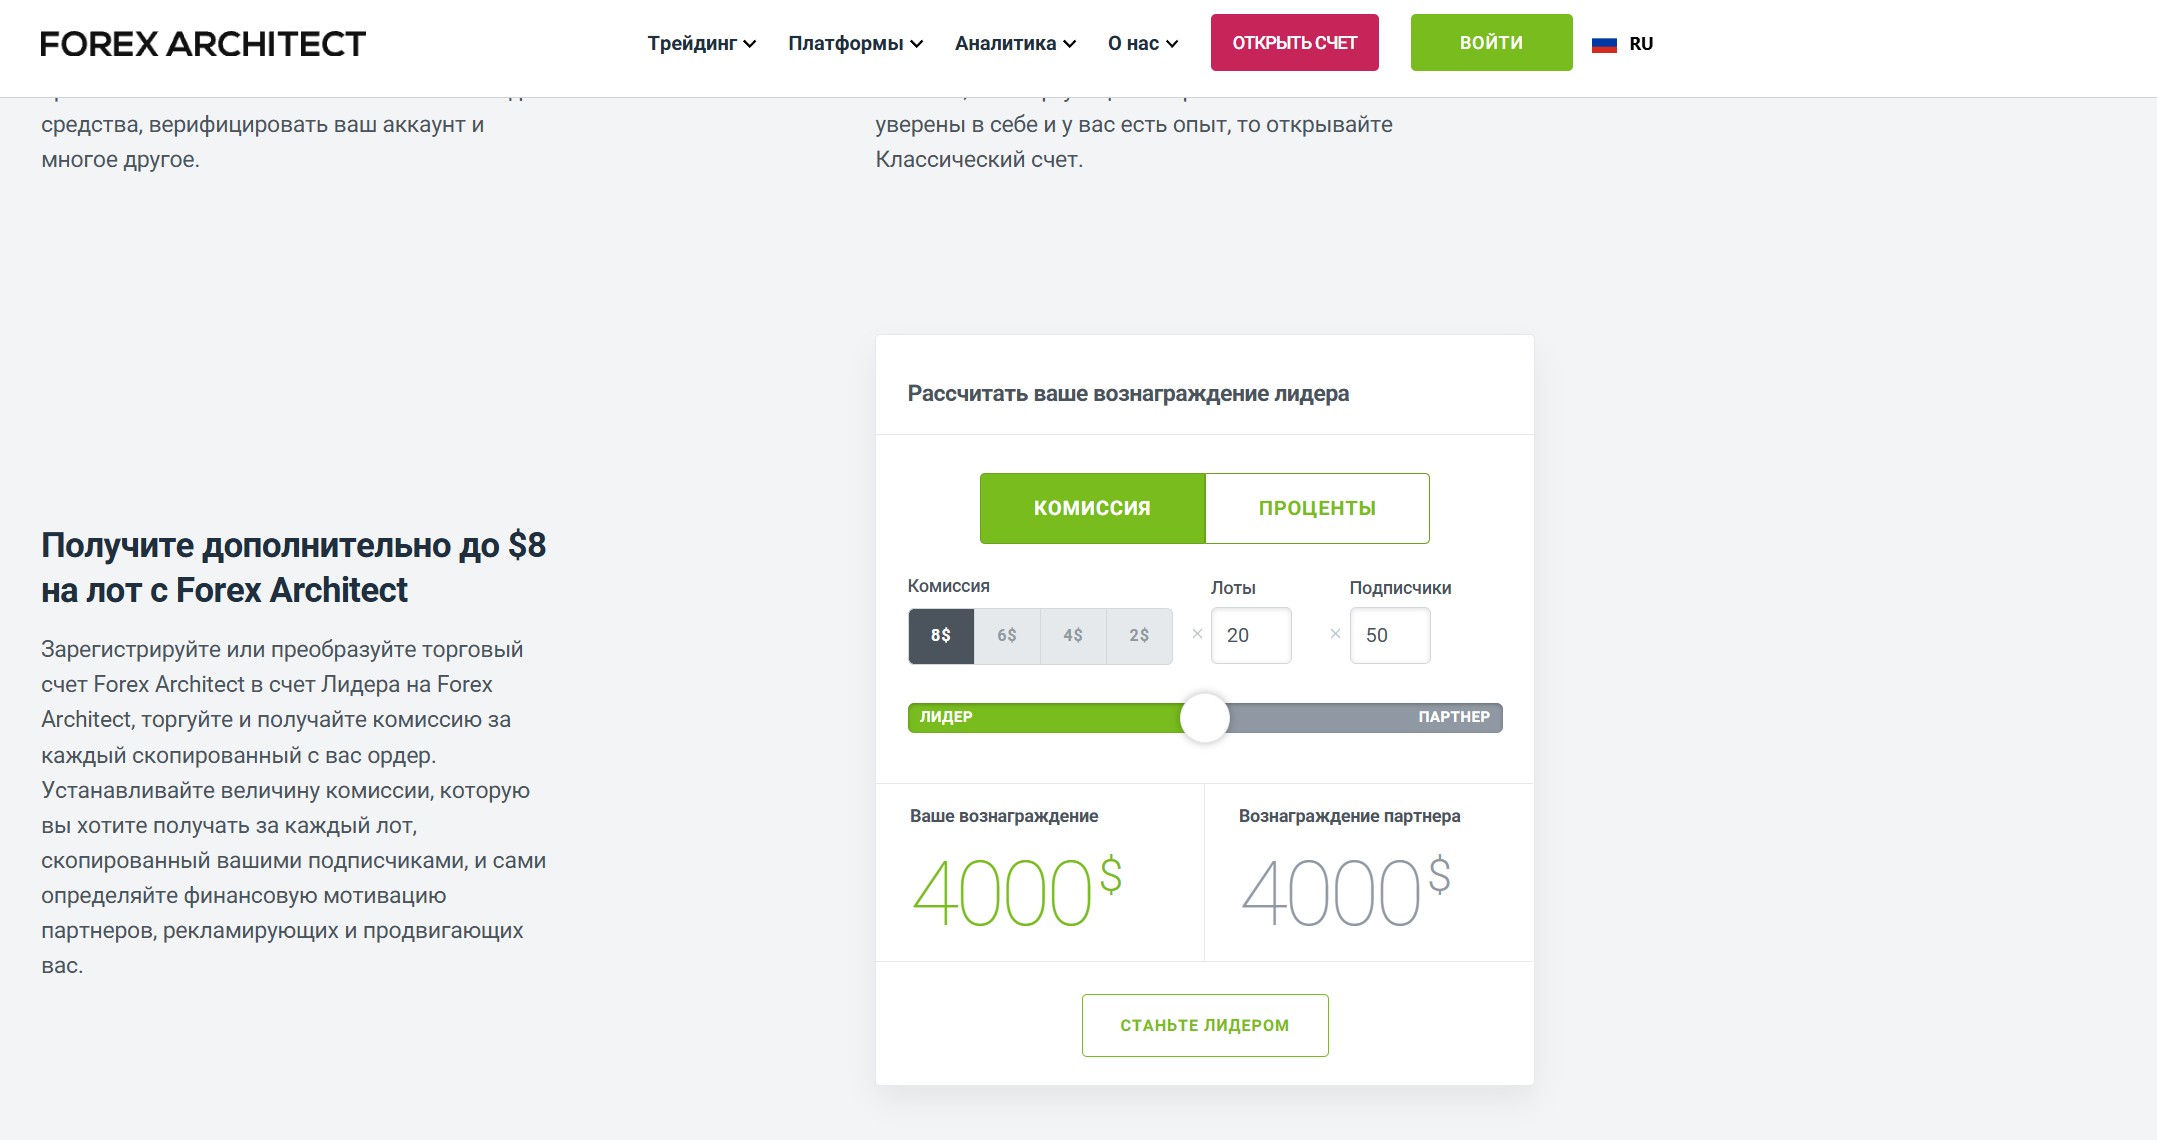
Task: Open the RU language selector
Action: tap(1640, 44)
